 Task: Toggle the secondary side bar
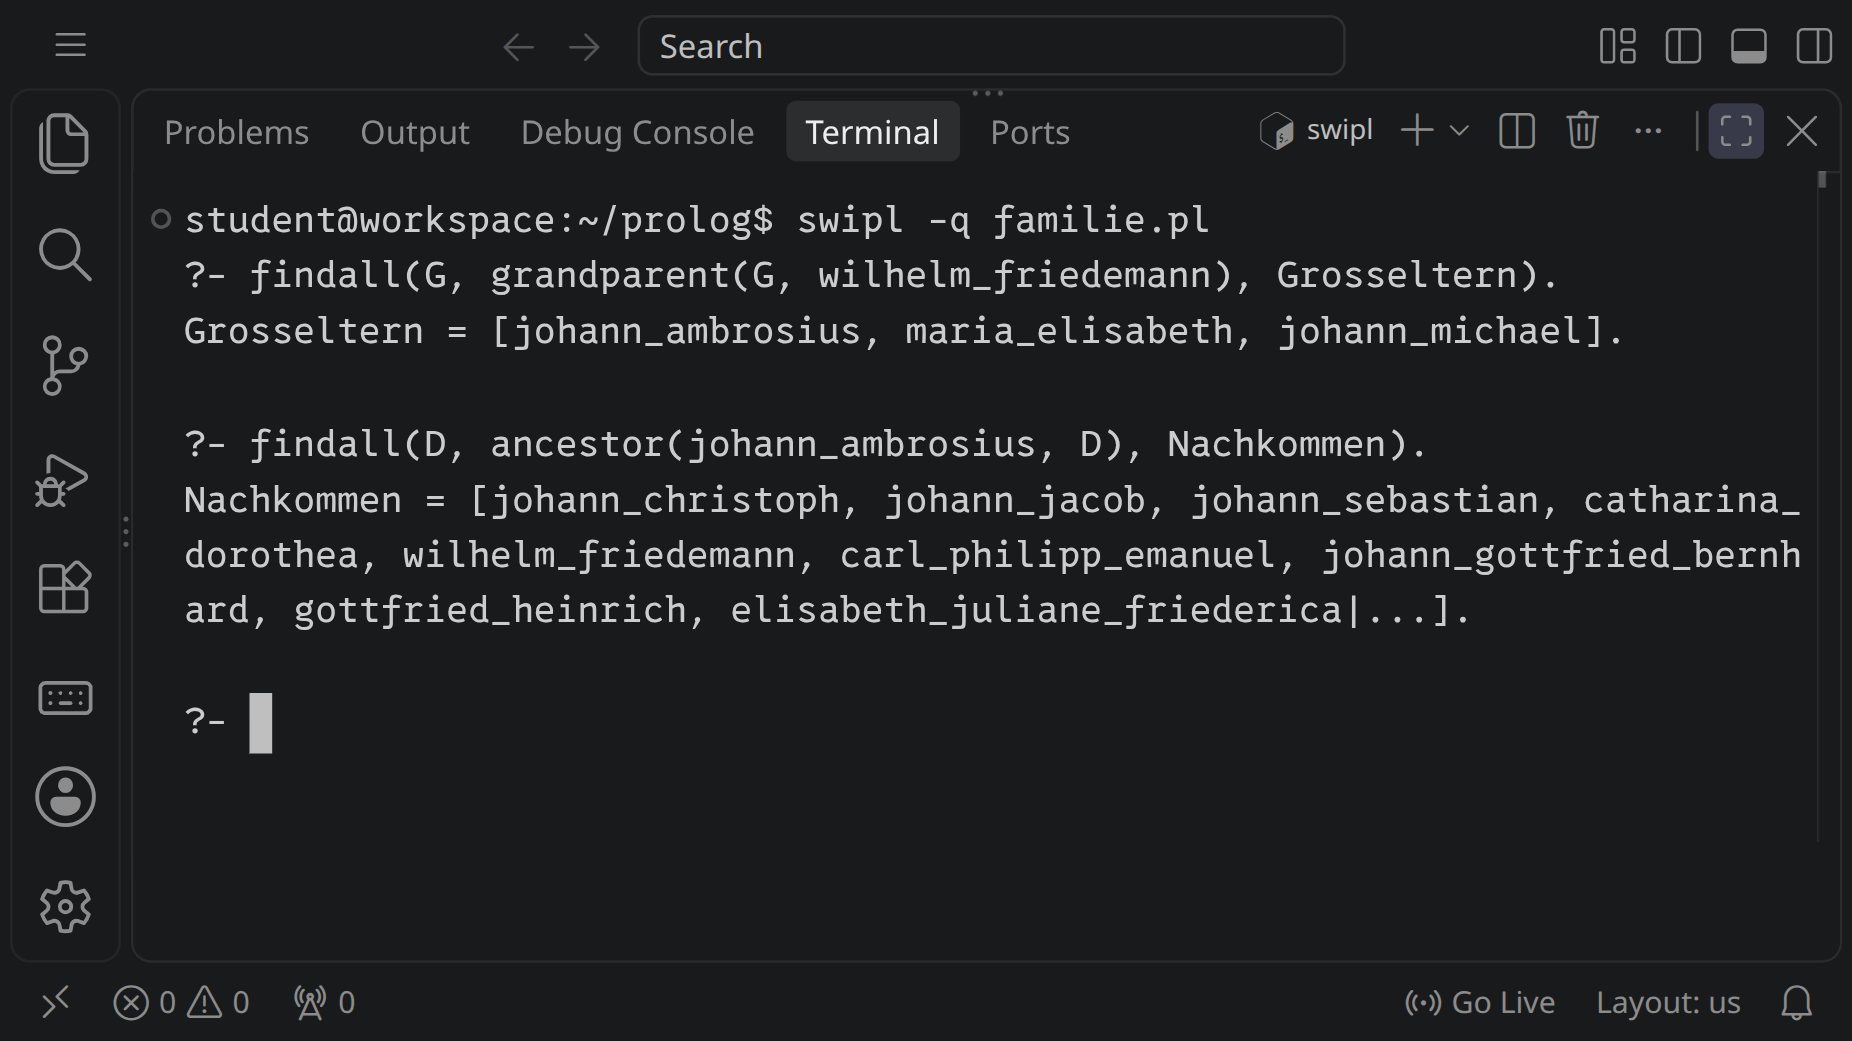(x=1814, y=46)
